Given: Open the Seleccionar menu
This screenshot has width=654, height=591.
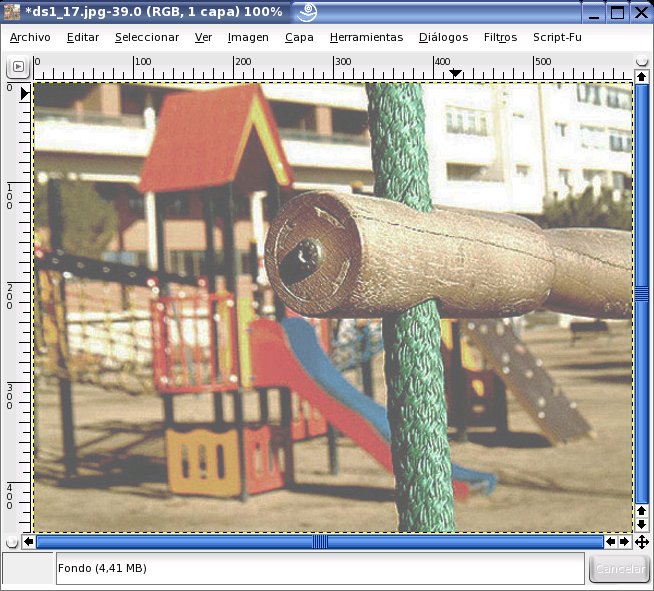Looking at the screenshot, I should [147, 38].
